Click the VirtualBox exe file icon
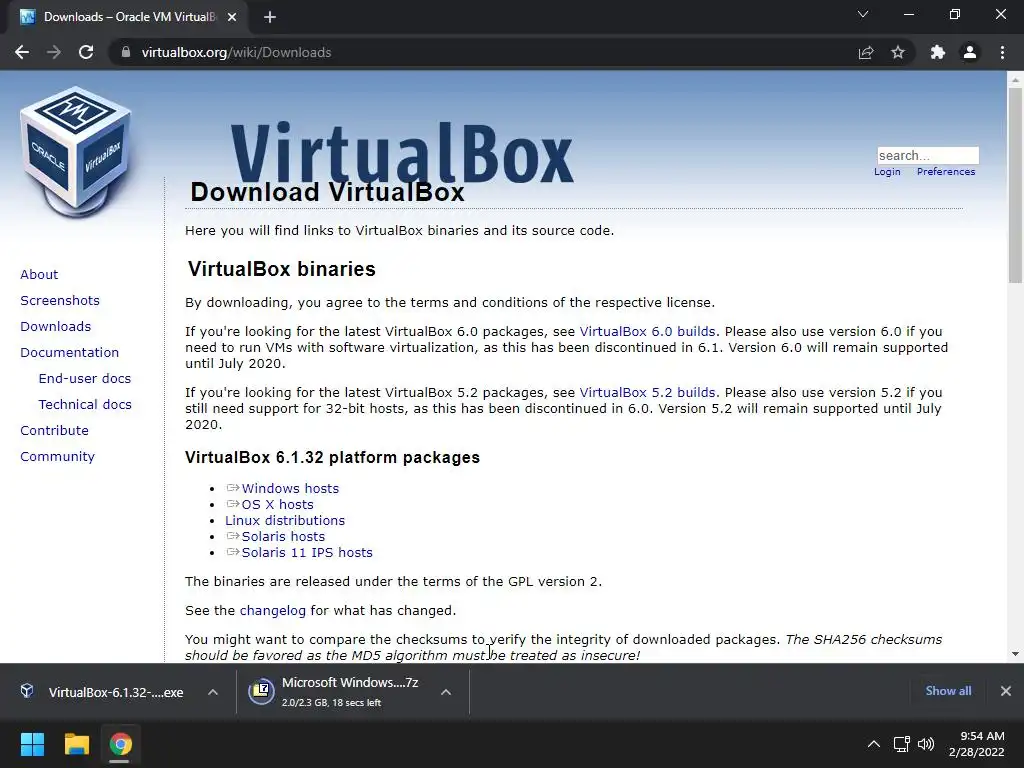 tap(27, 691)
